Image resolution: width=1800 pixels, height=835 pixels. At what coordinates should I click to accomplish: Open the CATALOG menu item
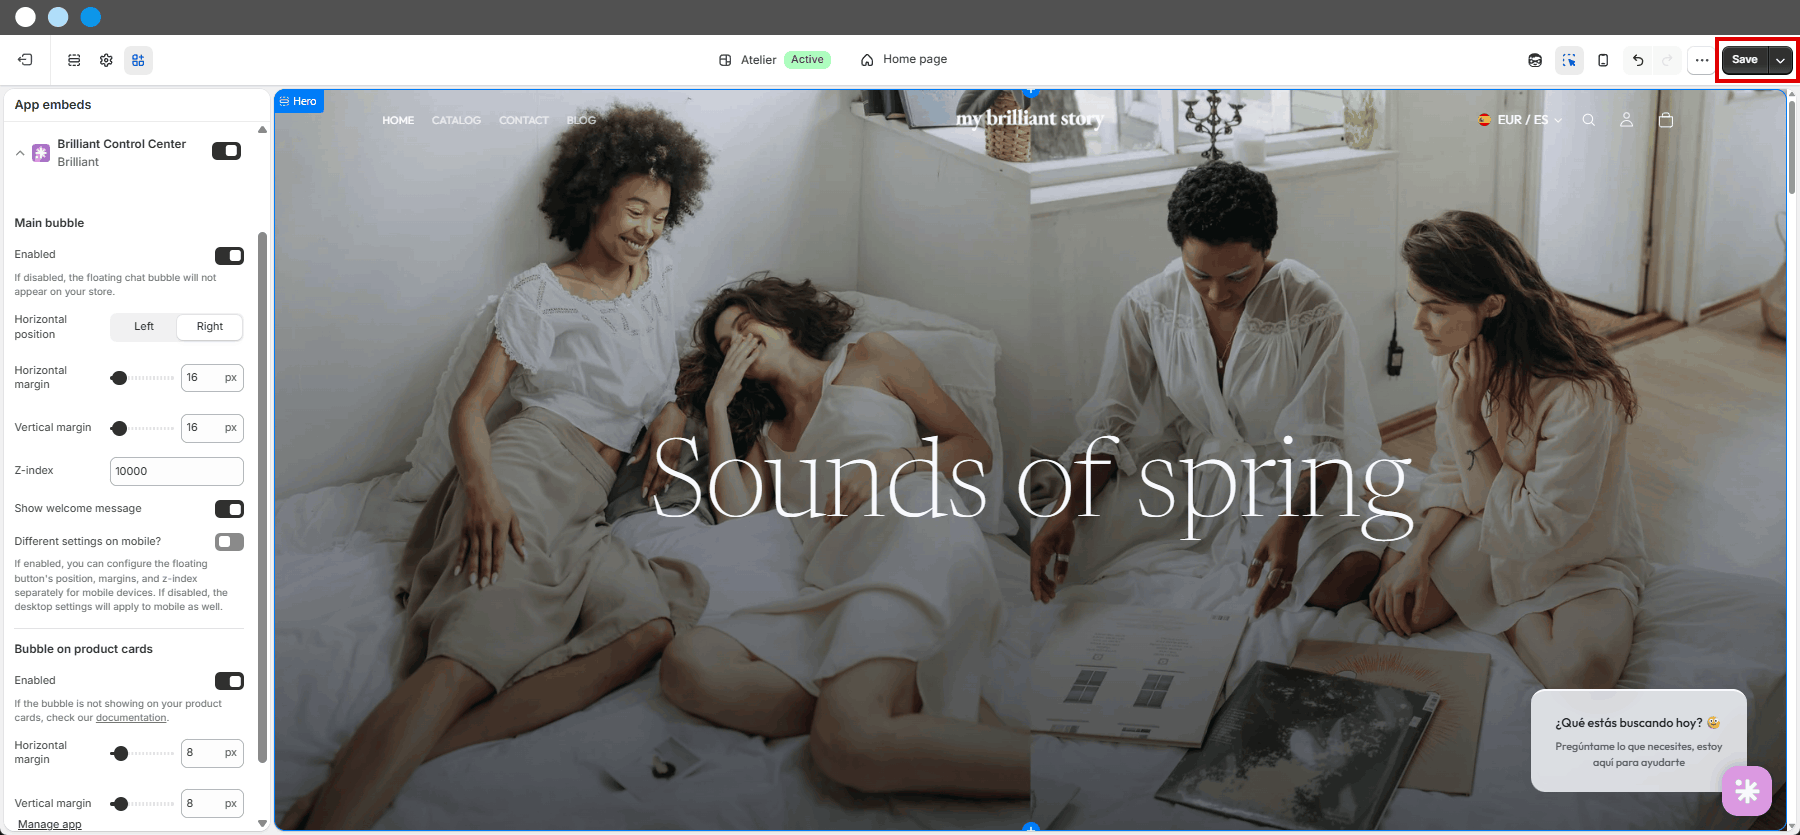[456, 120]
